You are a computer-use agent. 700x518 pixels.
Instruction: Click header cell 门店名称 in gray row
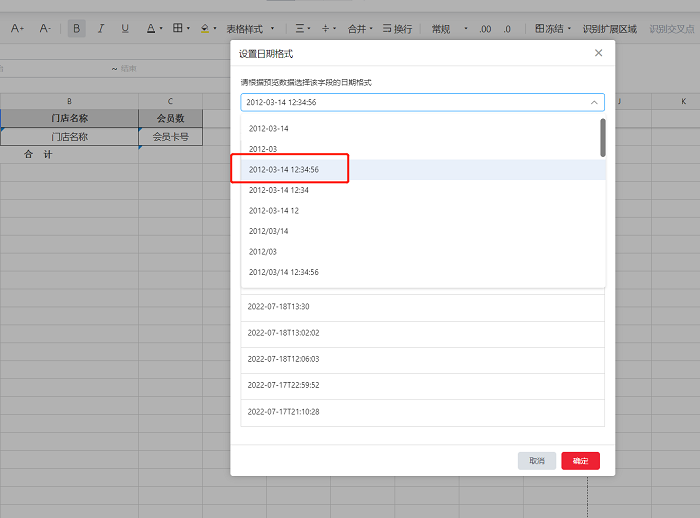[69, 118]
